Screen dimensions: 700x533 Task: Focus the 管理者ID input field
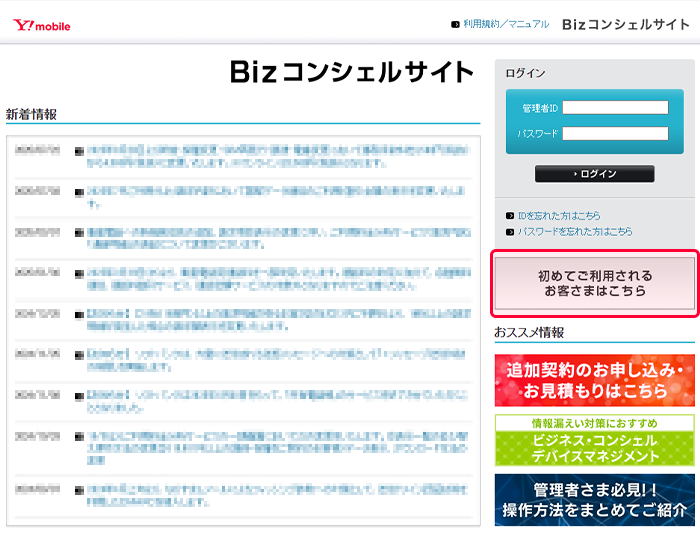[x=614, y=108]
